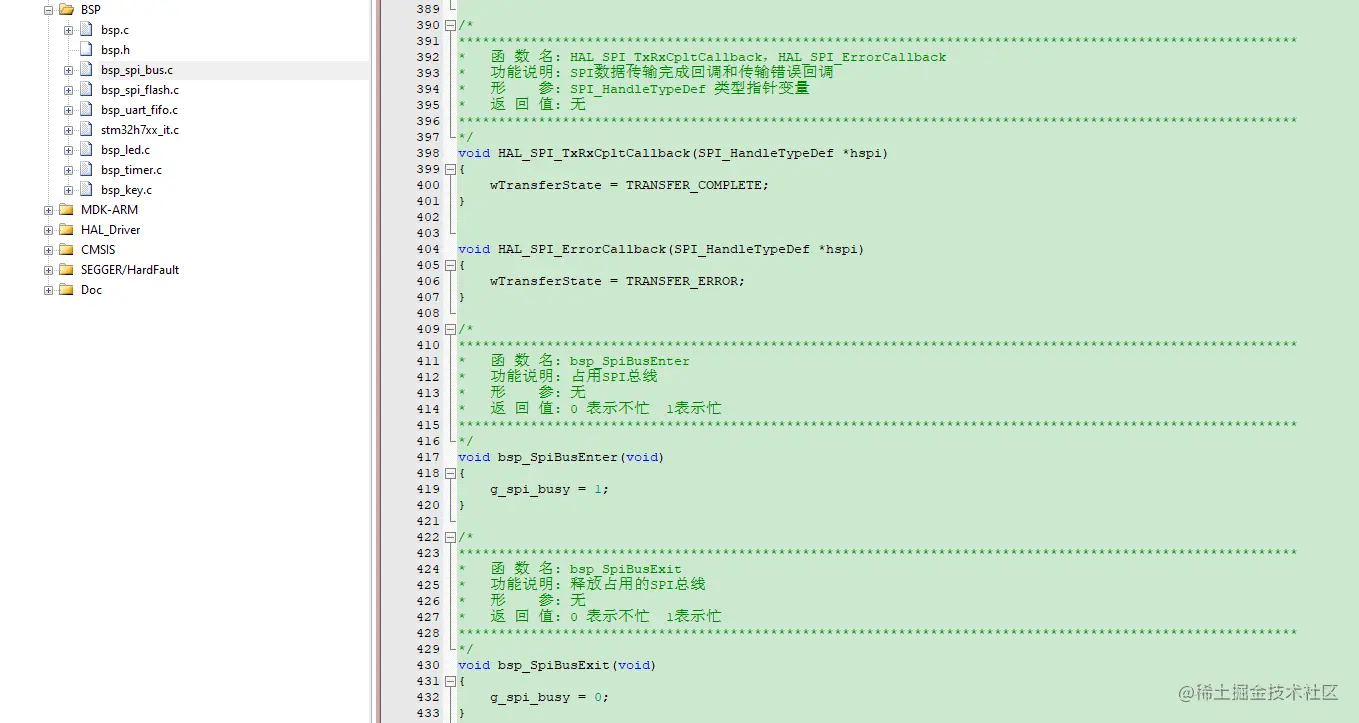
Task: Select bsp_timer.c in the project tree
Action: [x=131, y=170]
